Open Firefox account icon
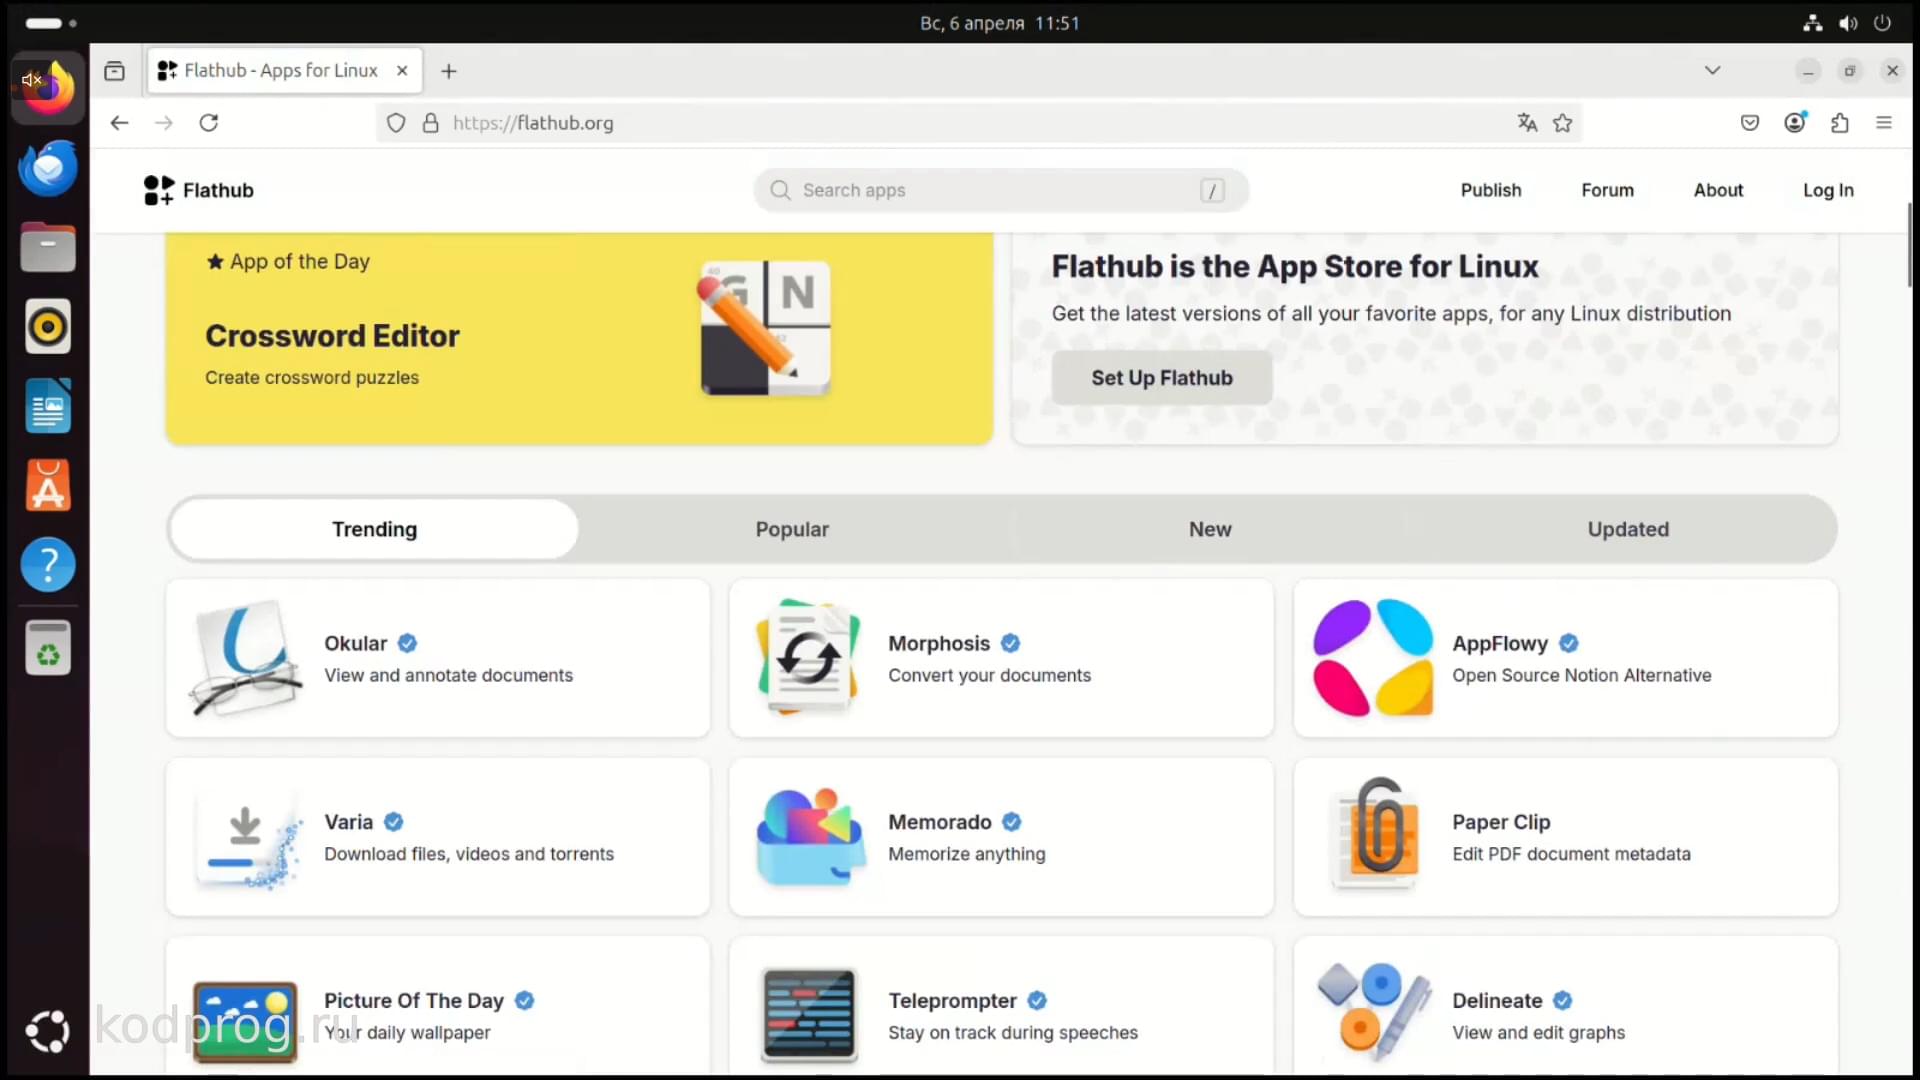 point(1795,123)
